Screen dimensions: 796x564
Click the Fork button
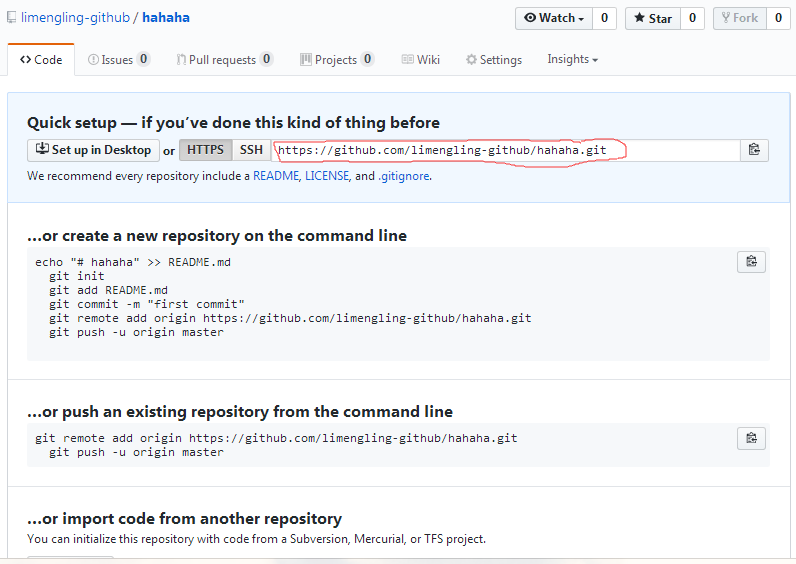[x=738, y=18]
